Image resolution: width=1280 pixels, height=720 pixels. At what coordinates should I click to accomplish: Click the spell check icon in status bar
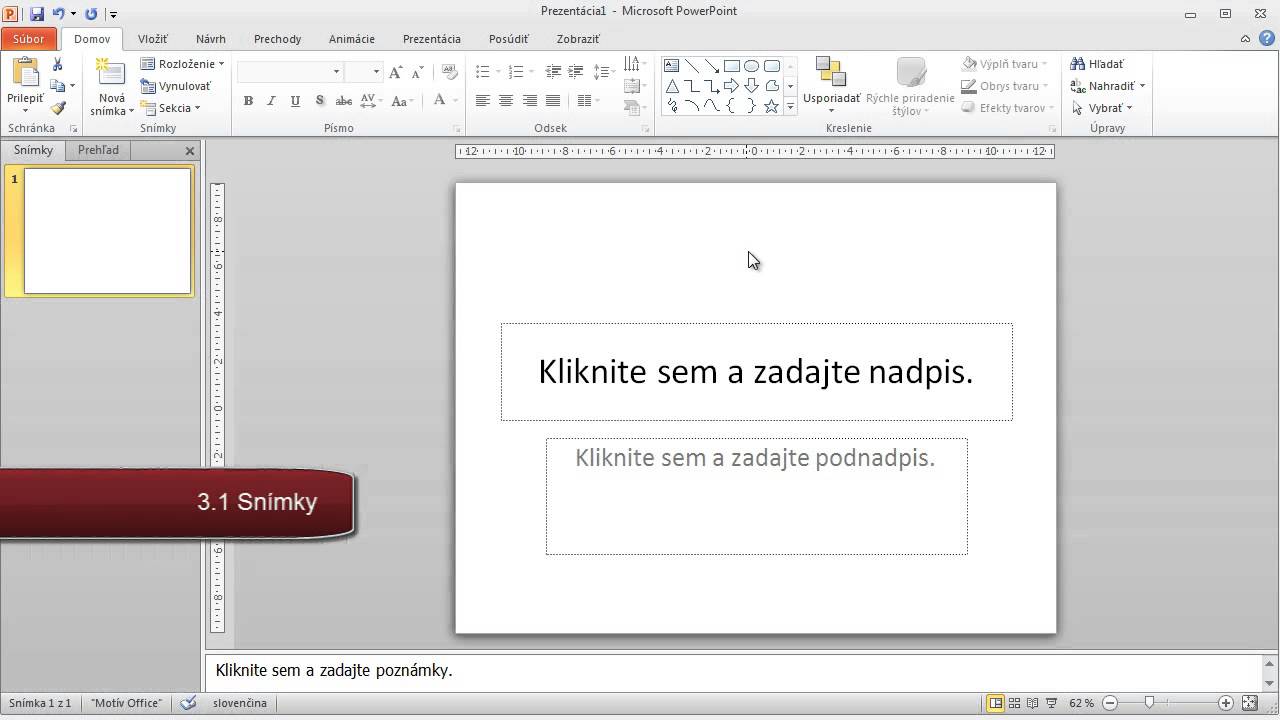[x=188, y=703]
